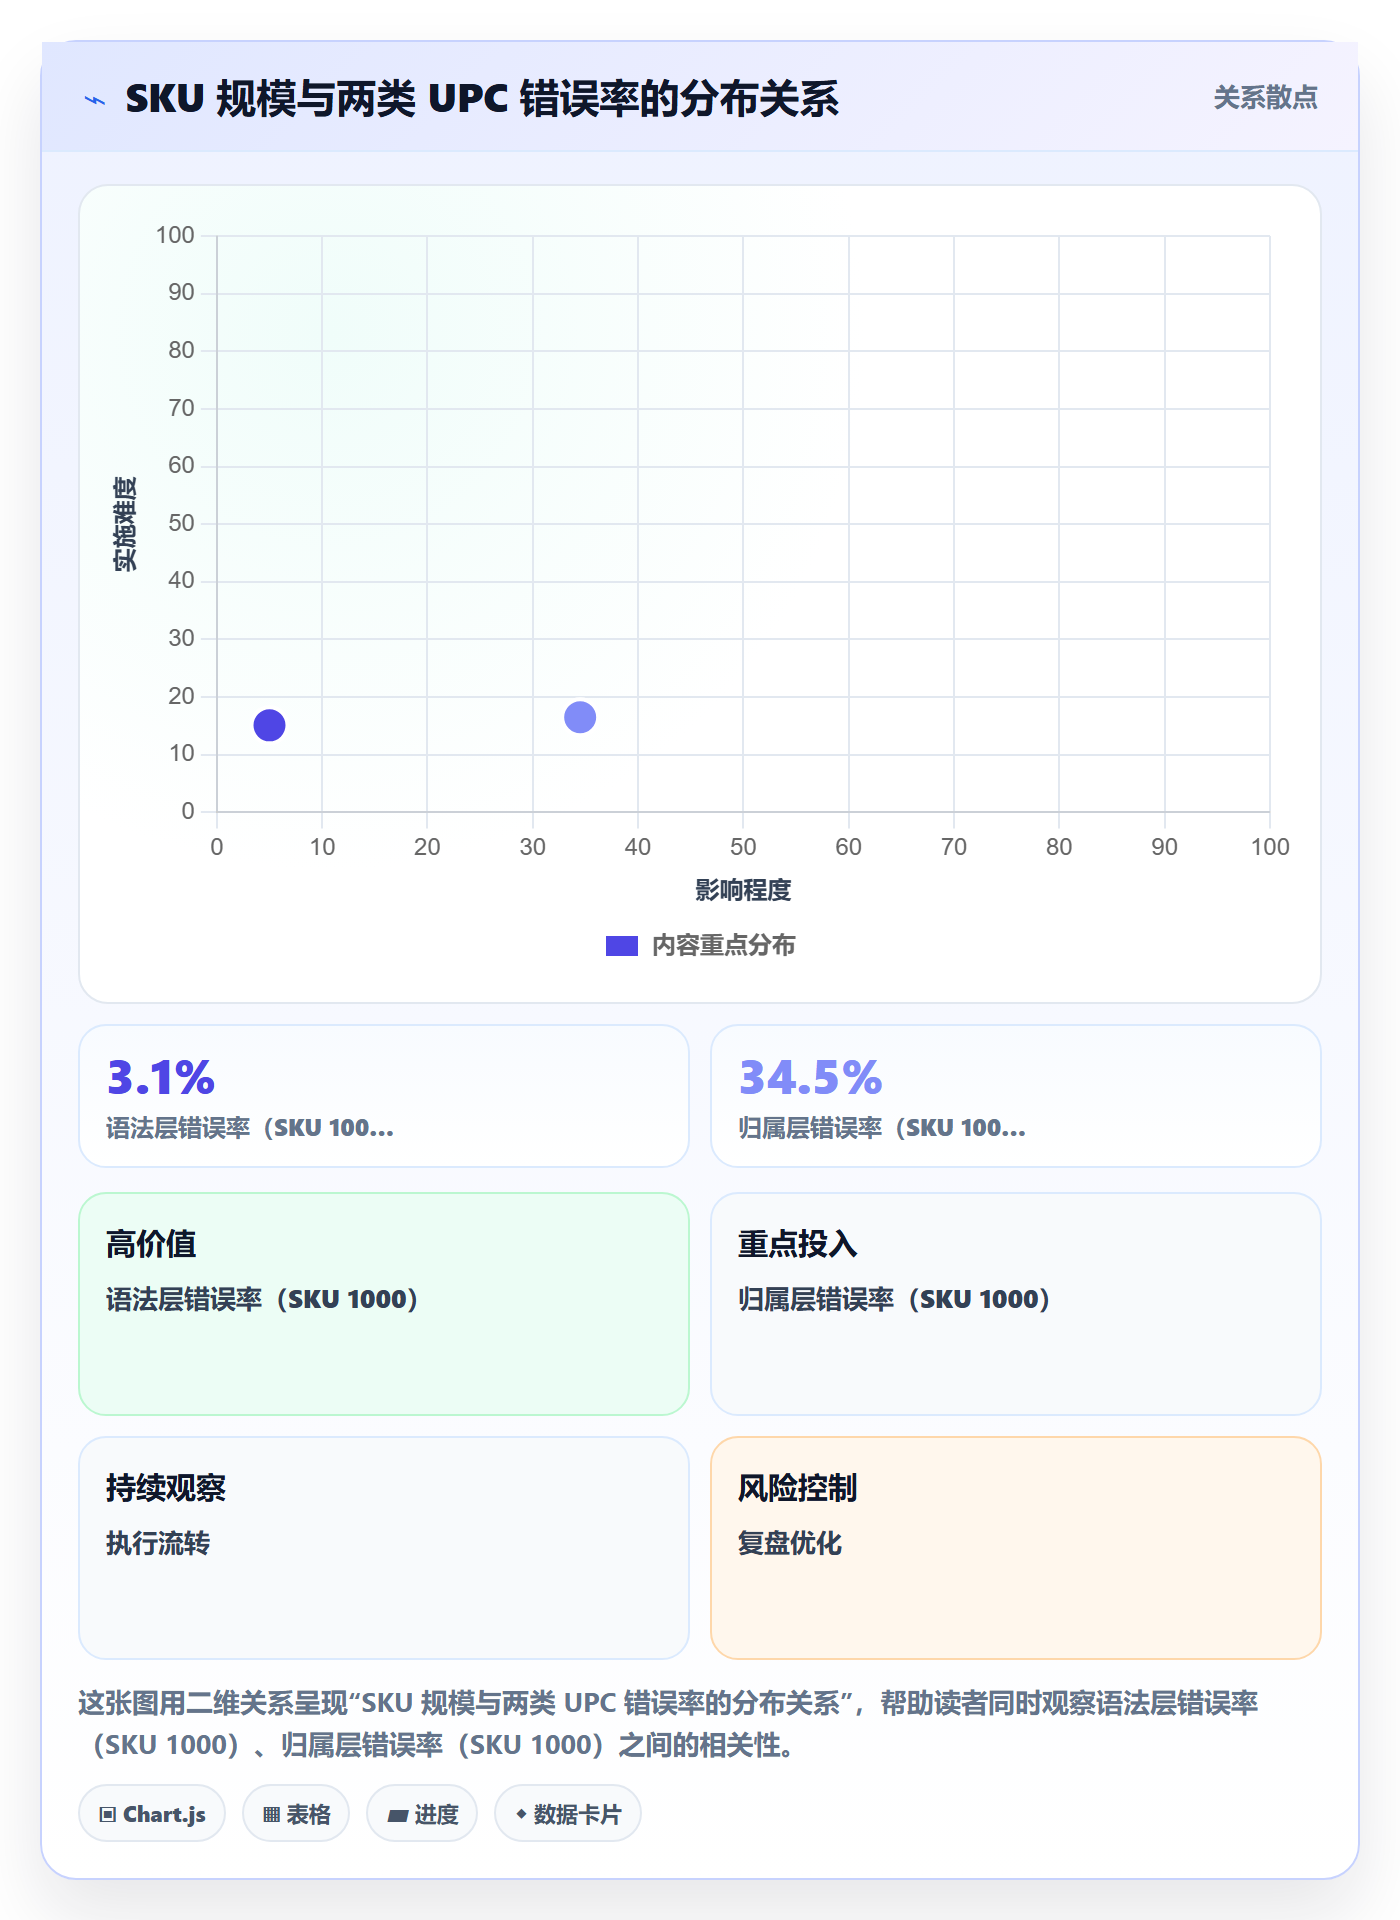Screen dimensions: 1400x1920
Task: Click the diamond icon in 数据卡片 chip
Action: pos(521,1814)
